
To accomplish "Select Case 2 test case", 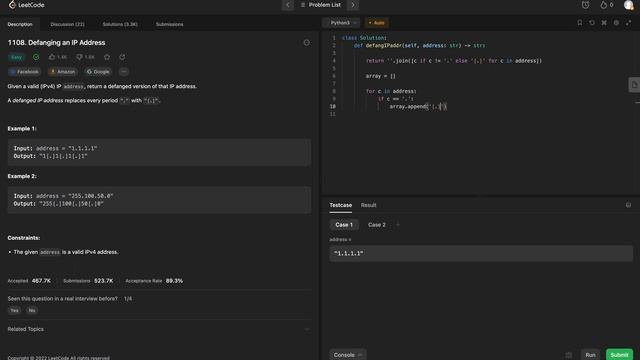I will point(377,225).
